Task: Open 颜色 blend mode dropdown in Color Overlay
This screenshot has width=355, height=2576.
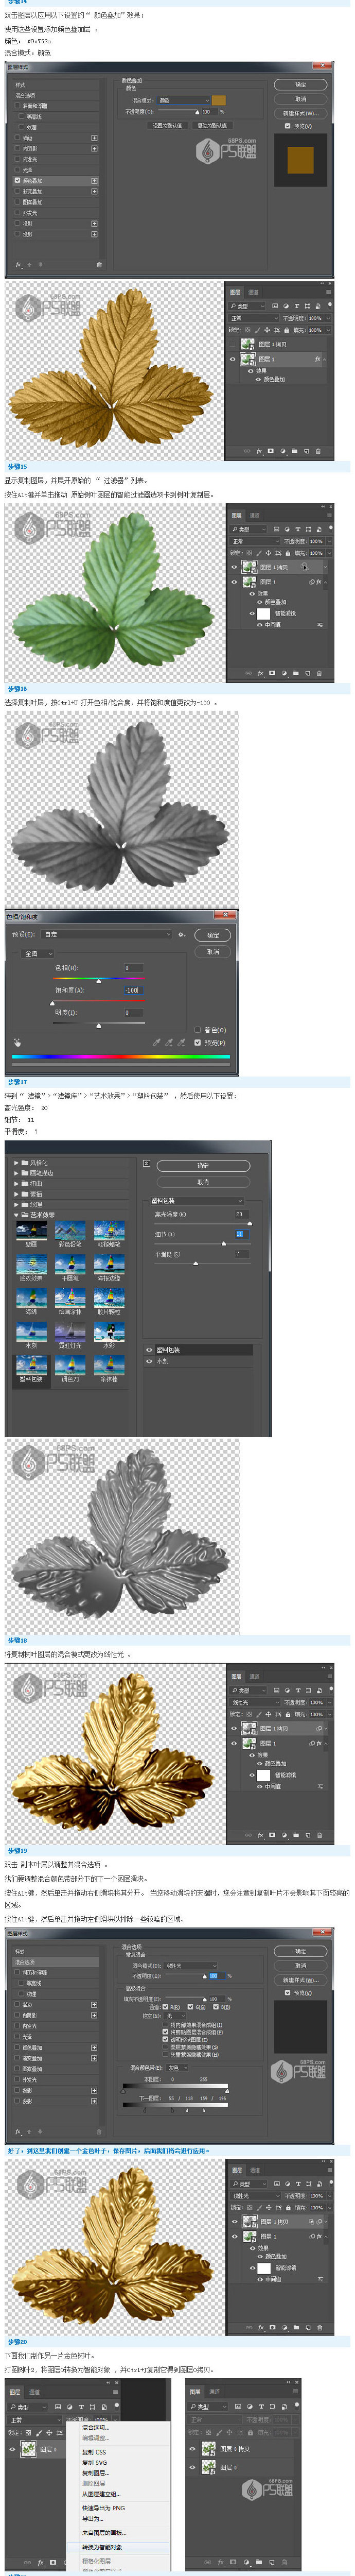Action: tap(183, 100)
